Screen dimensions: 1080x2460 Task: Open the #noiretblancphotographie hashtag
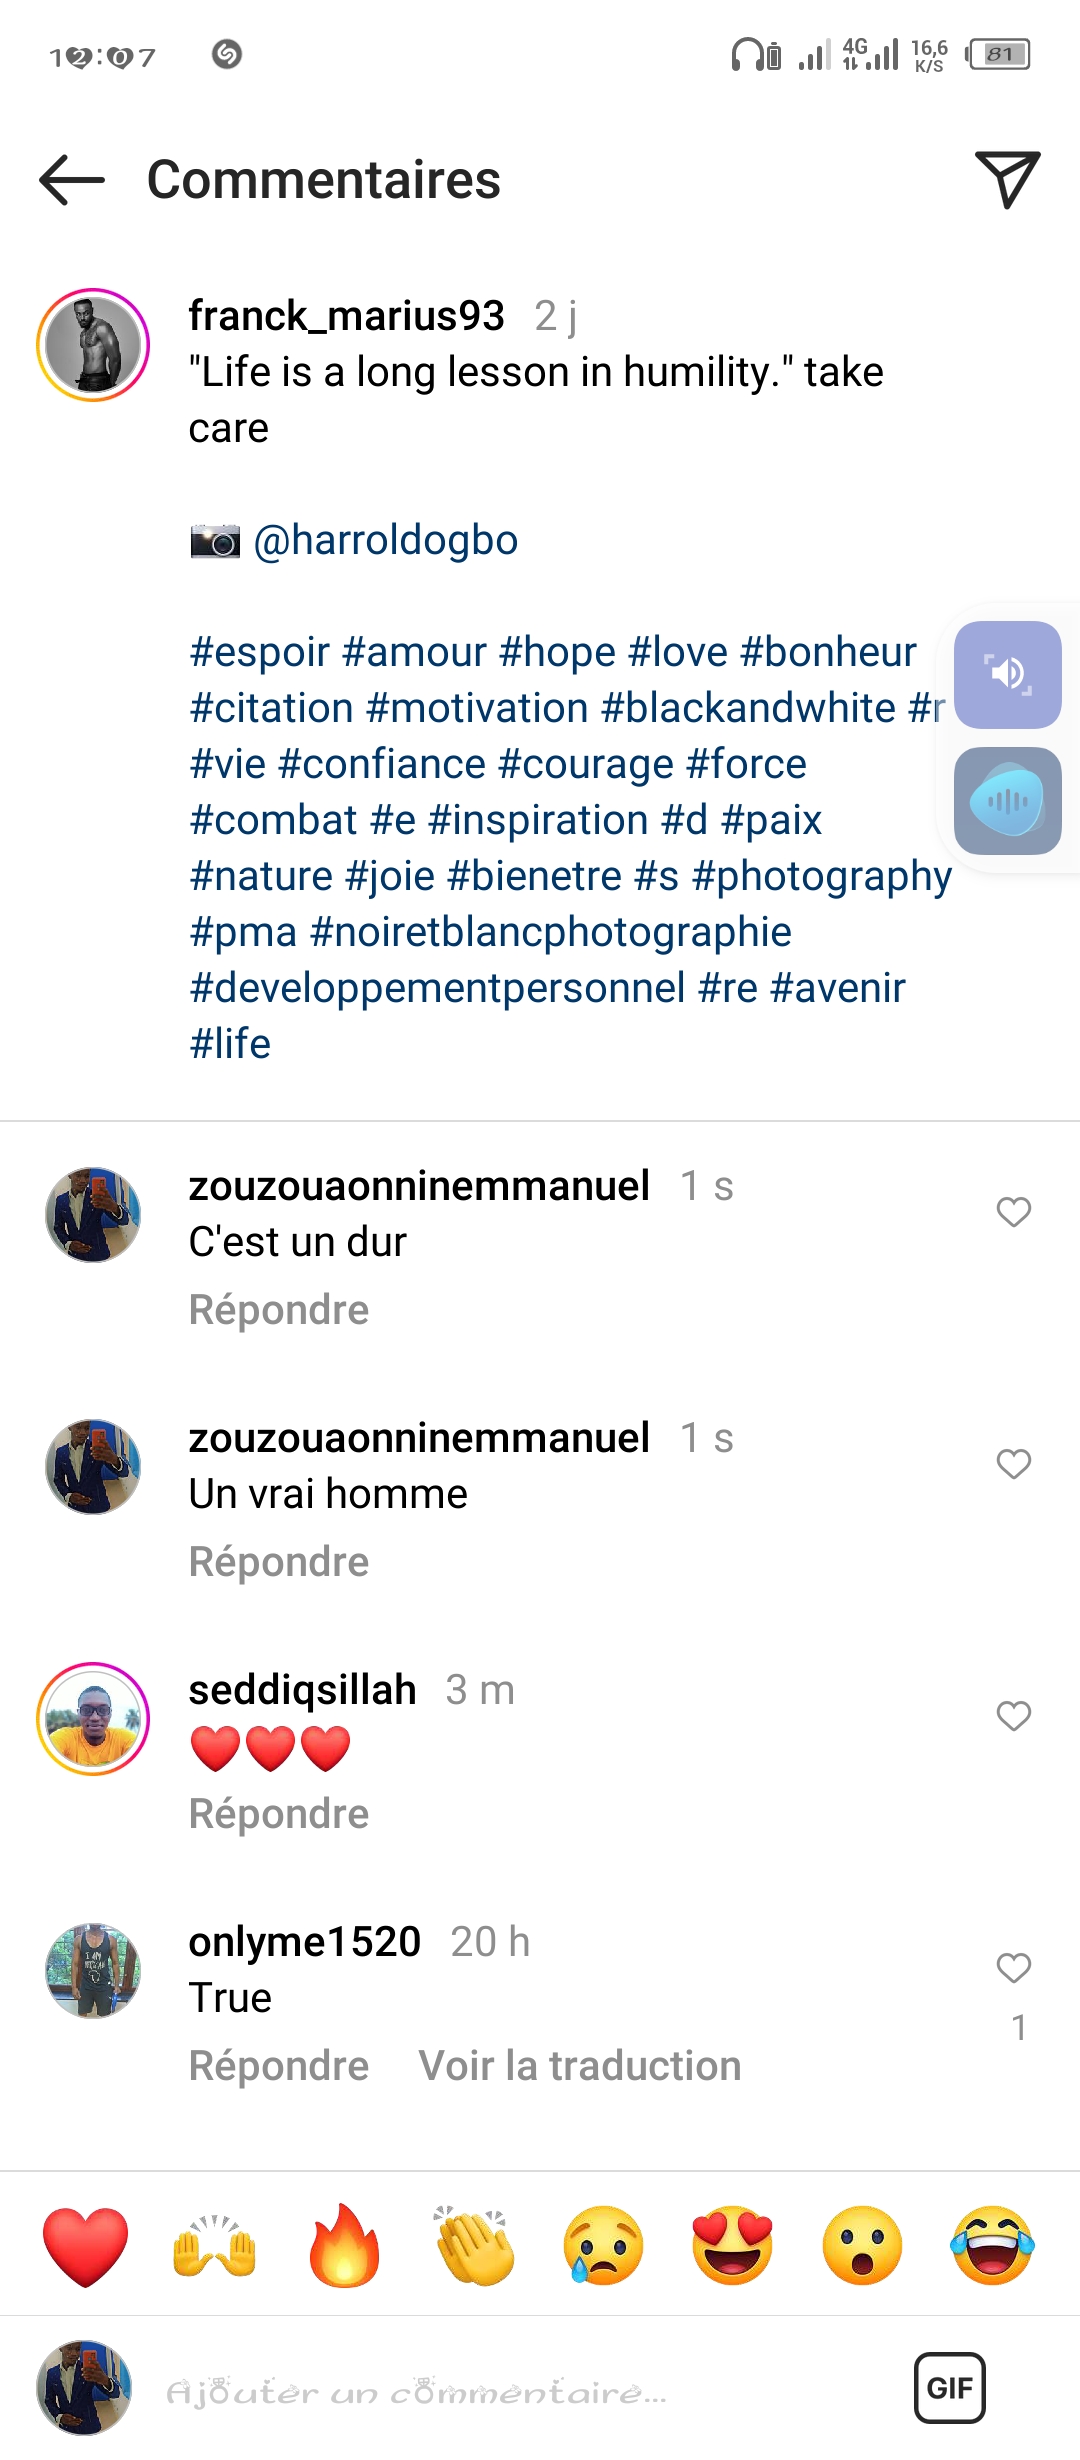[x=551, y=932]
